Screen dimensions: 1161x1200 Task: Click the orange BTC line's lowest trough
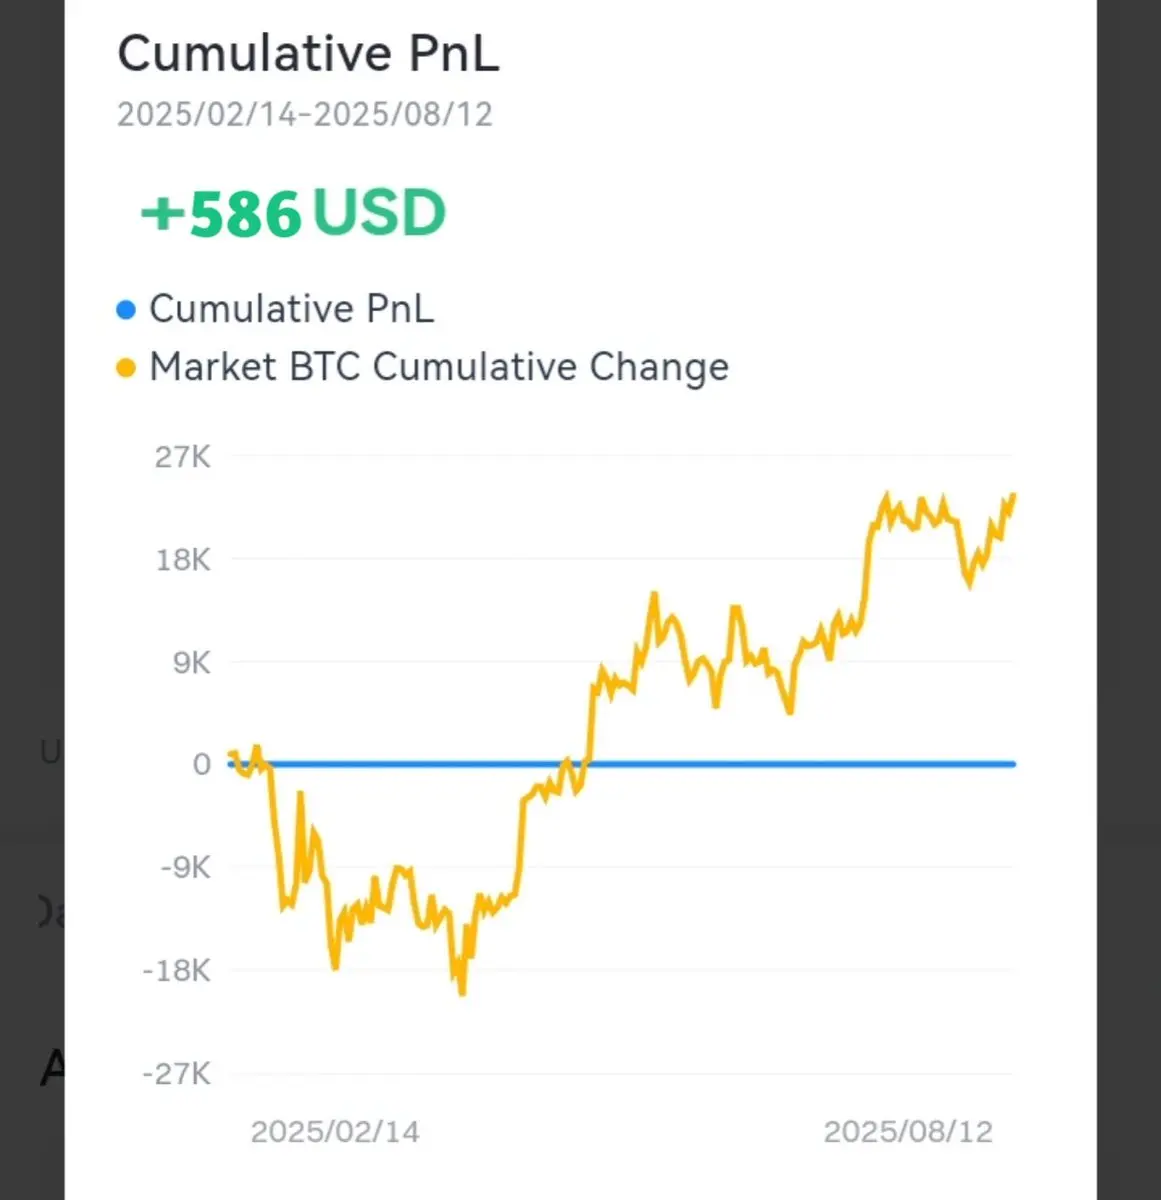coord(462,992)
